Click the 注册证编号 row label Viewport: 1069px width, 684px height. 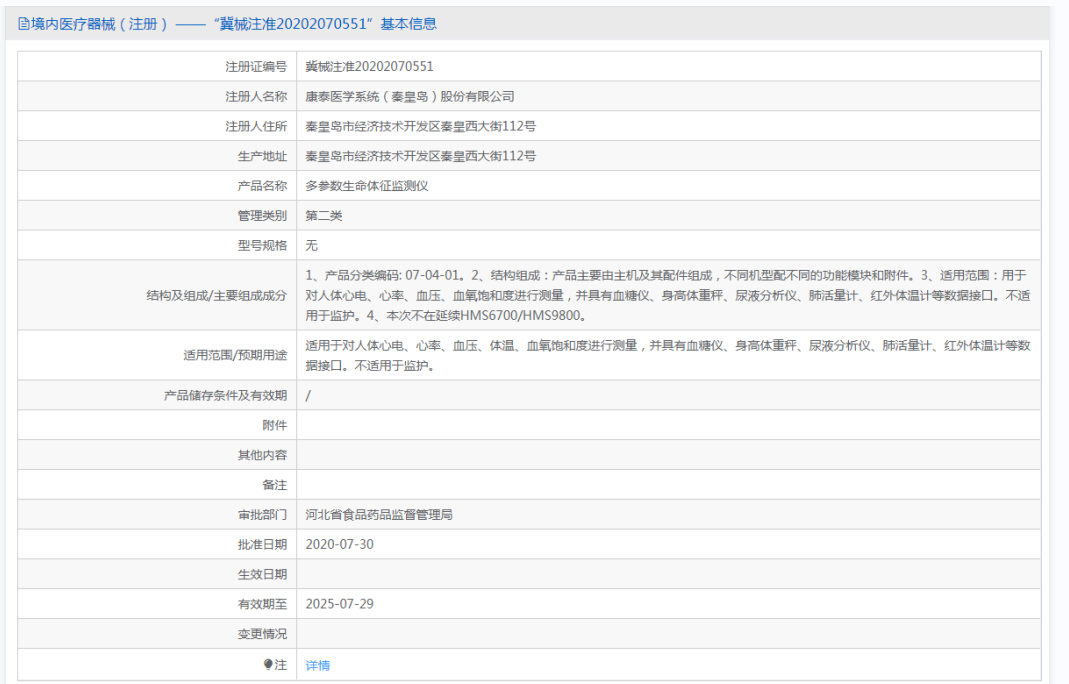coord(256,67)
